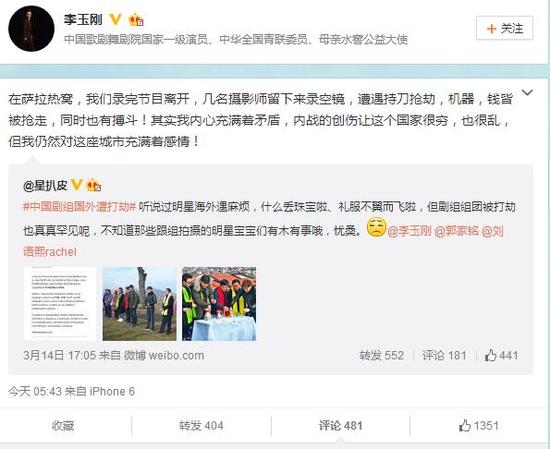
Task: Expand the post options chevron menu
Action: click(x=527, y=93)
